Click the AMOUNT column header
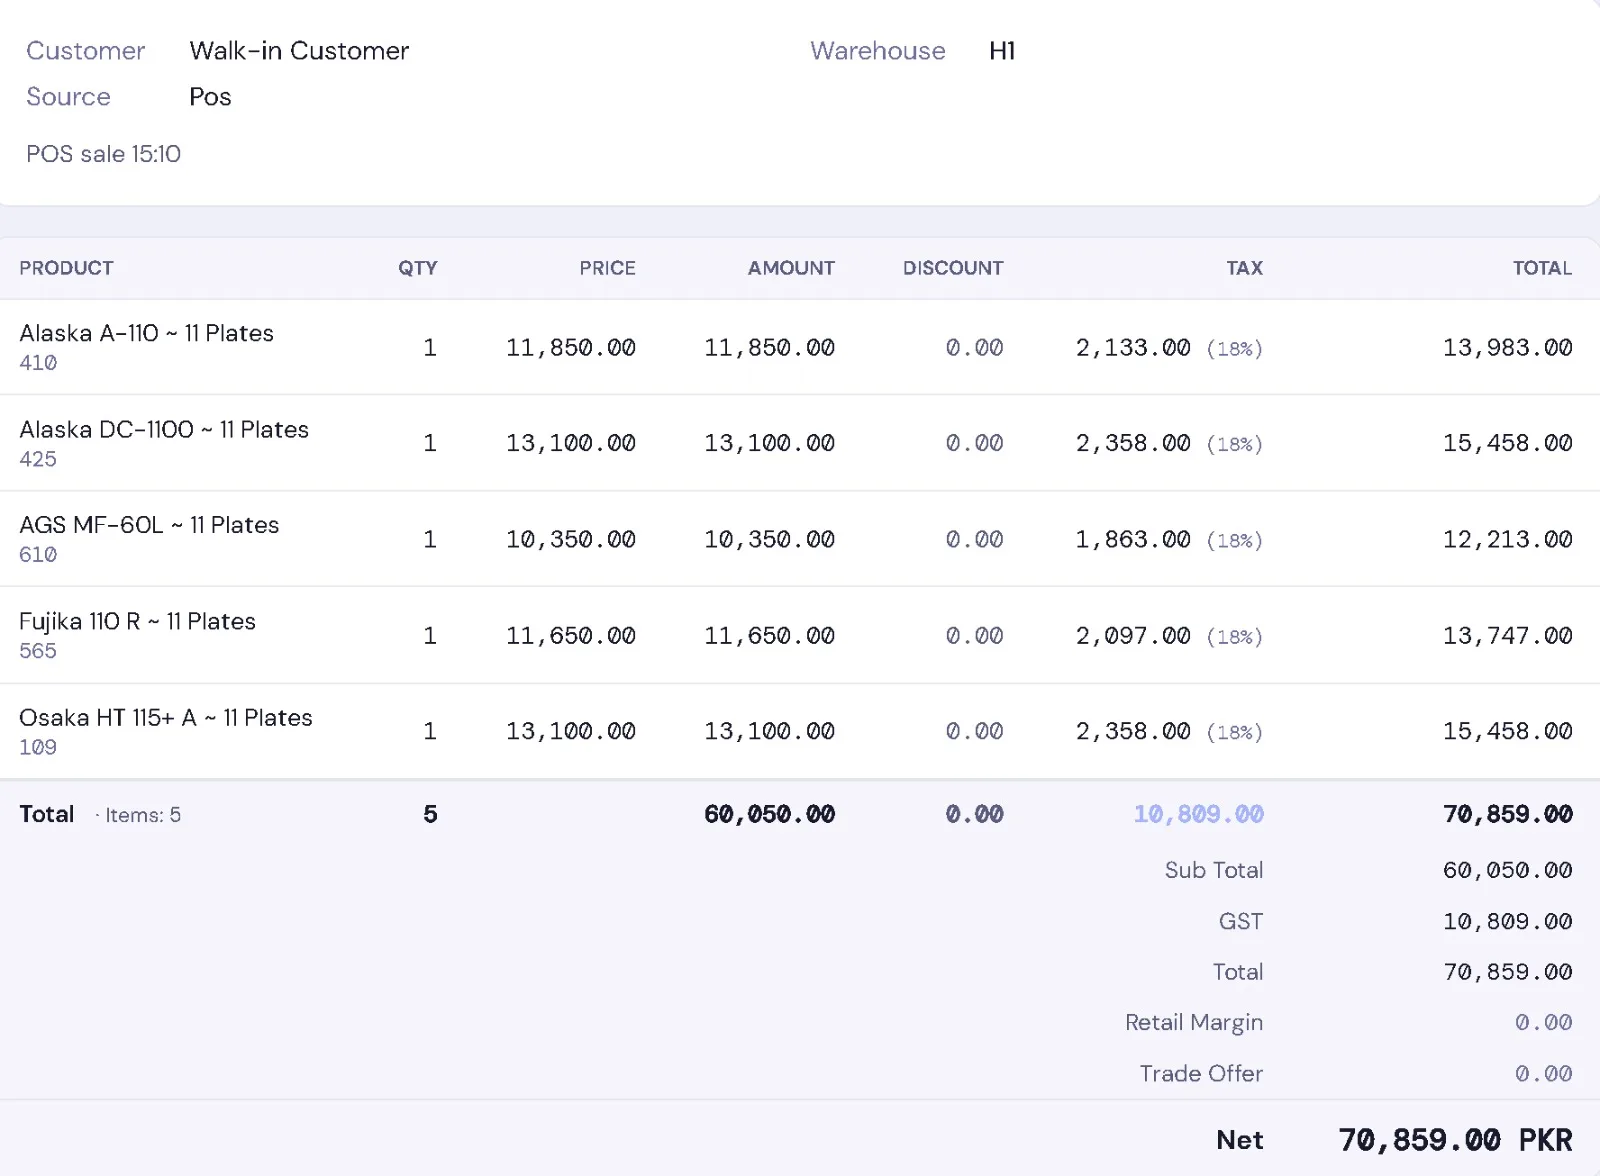 coord(791,268)
